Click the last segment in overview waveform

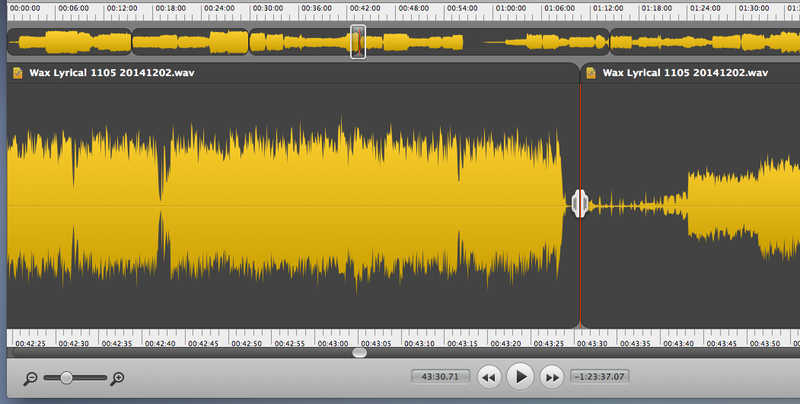(x=705, y=42)
